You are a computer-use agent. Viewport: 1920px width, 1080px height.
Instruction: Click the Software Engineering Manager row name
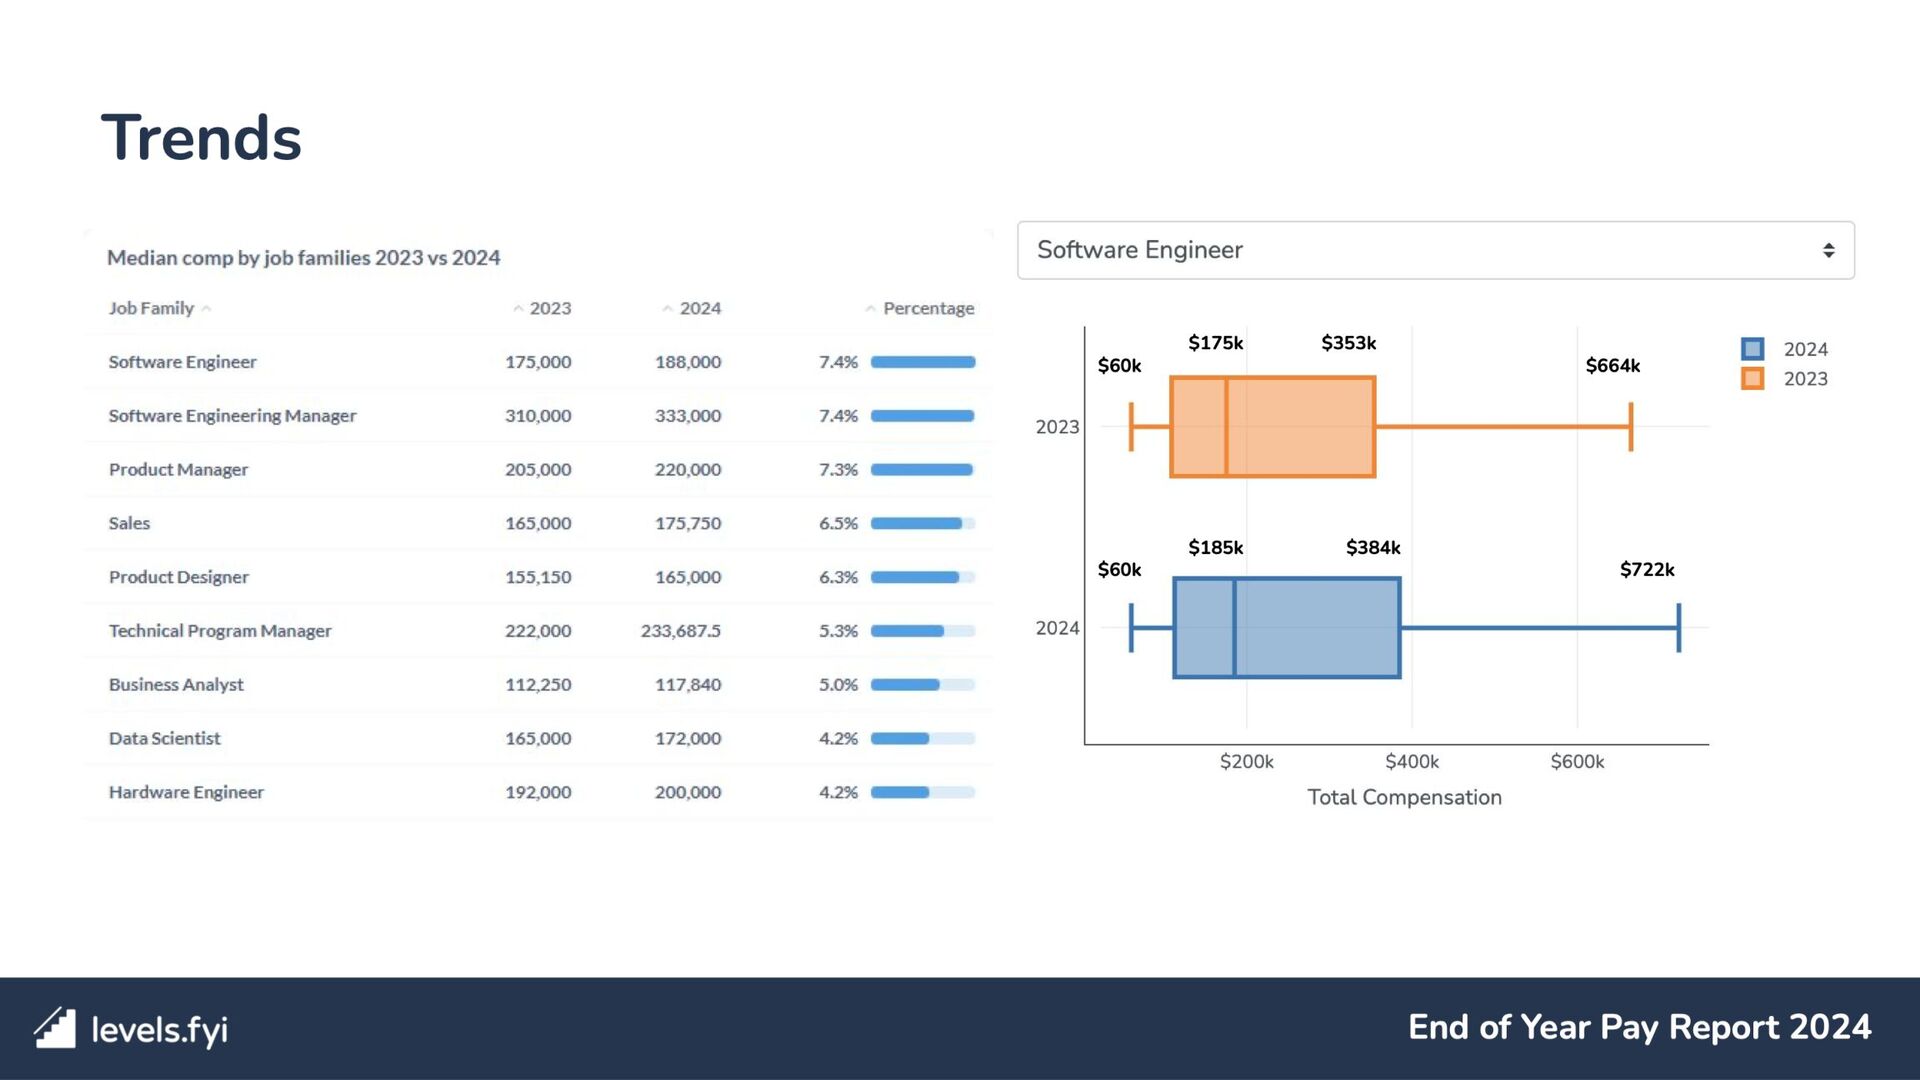(232, 416)
